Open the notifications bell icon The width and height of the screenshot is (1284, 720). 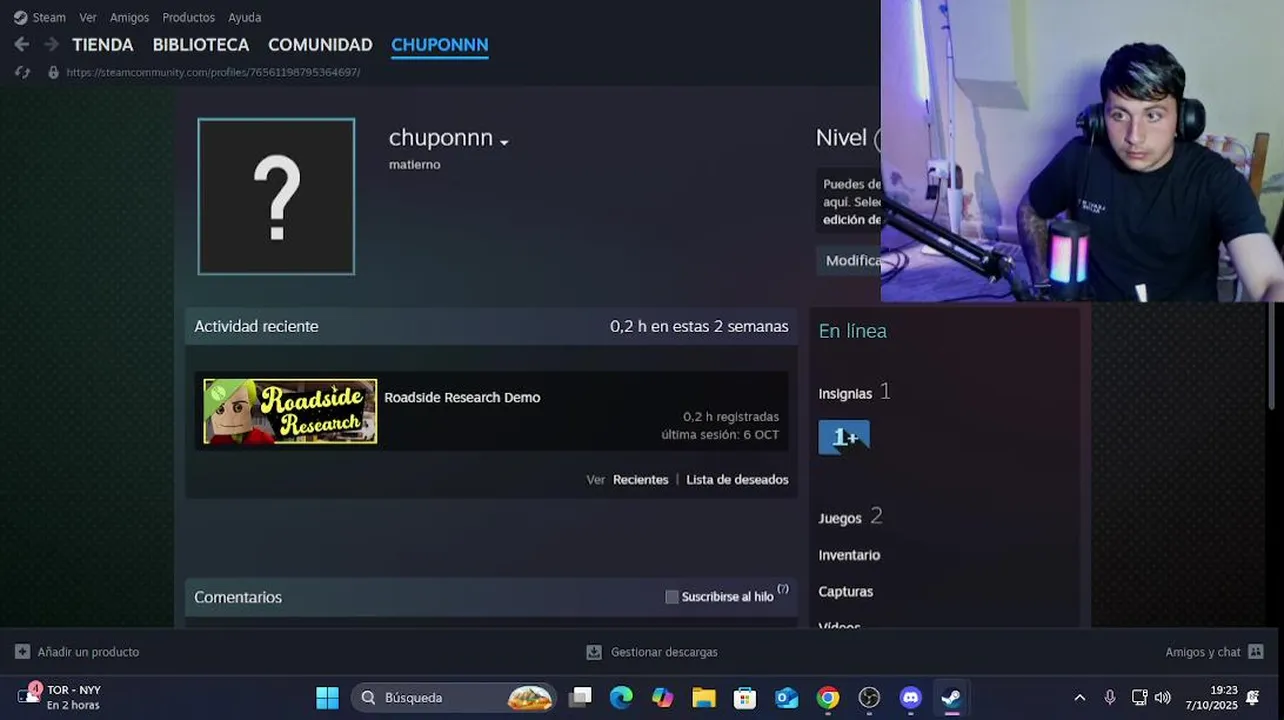coord(1254,698)
